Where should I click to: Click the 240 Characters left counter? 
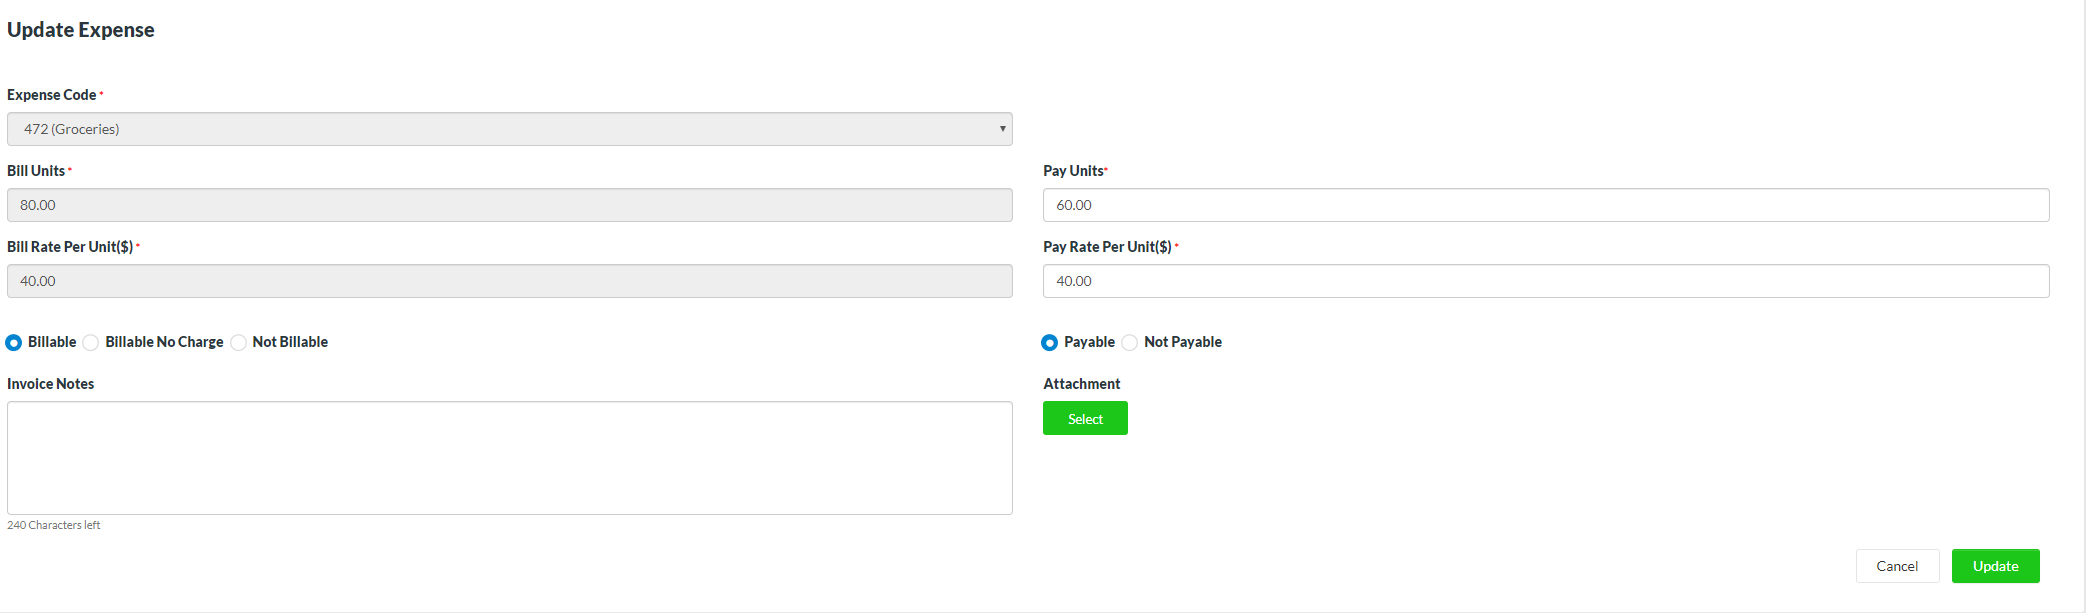point(54,525)
